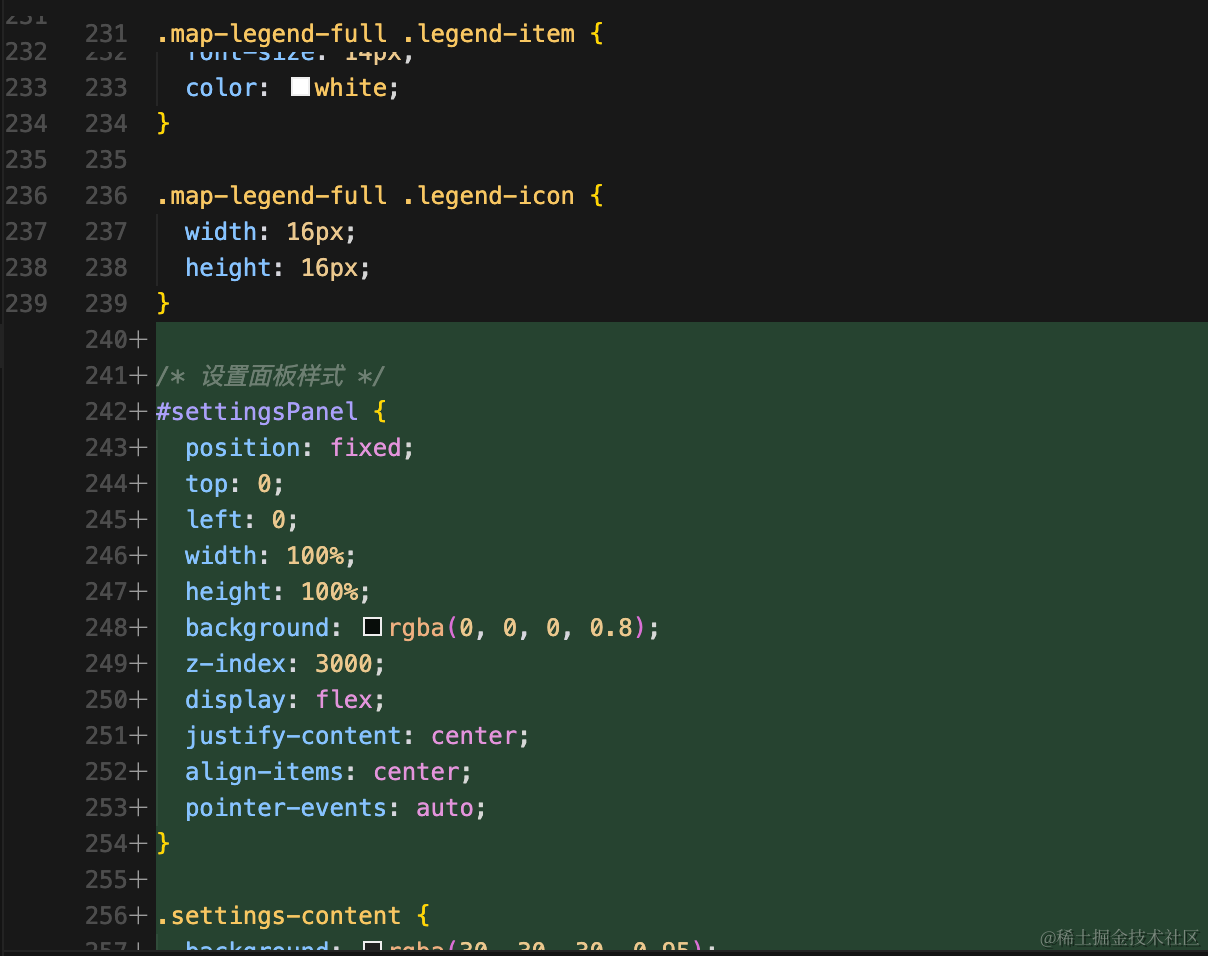Click the opening brace after "#settingsPanel"
The width and height of the screenshot is (1208, 956).
pos(380,411)
